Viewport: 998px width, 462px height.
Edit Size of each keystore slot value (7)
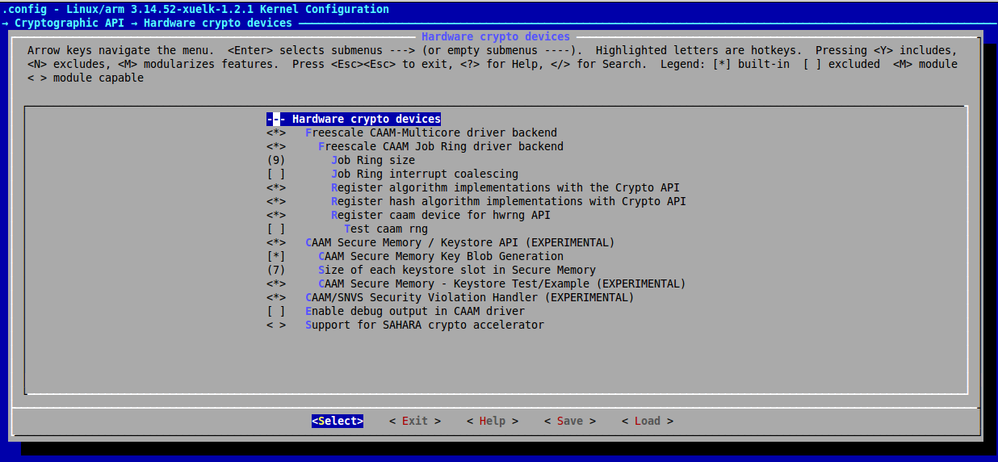(276, 270)
